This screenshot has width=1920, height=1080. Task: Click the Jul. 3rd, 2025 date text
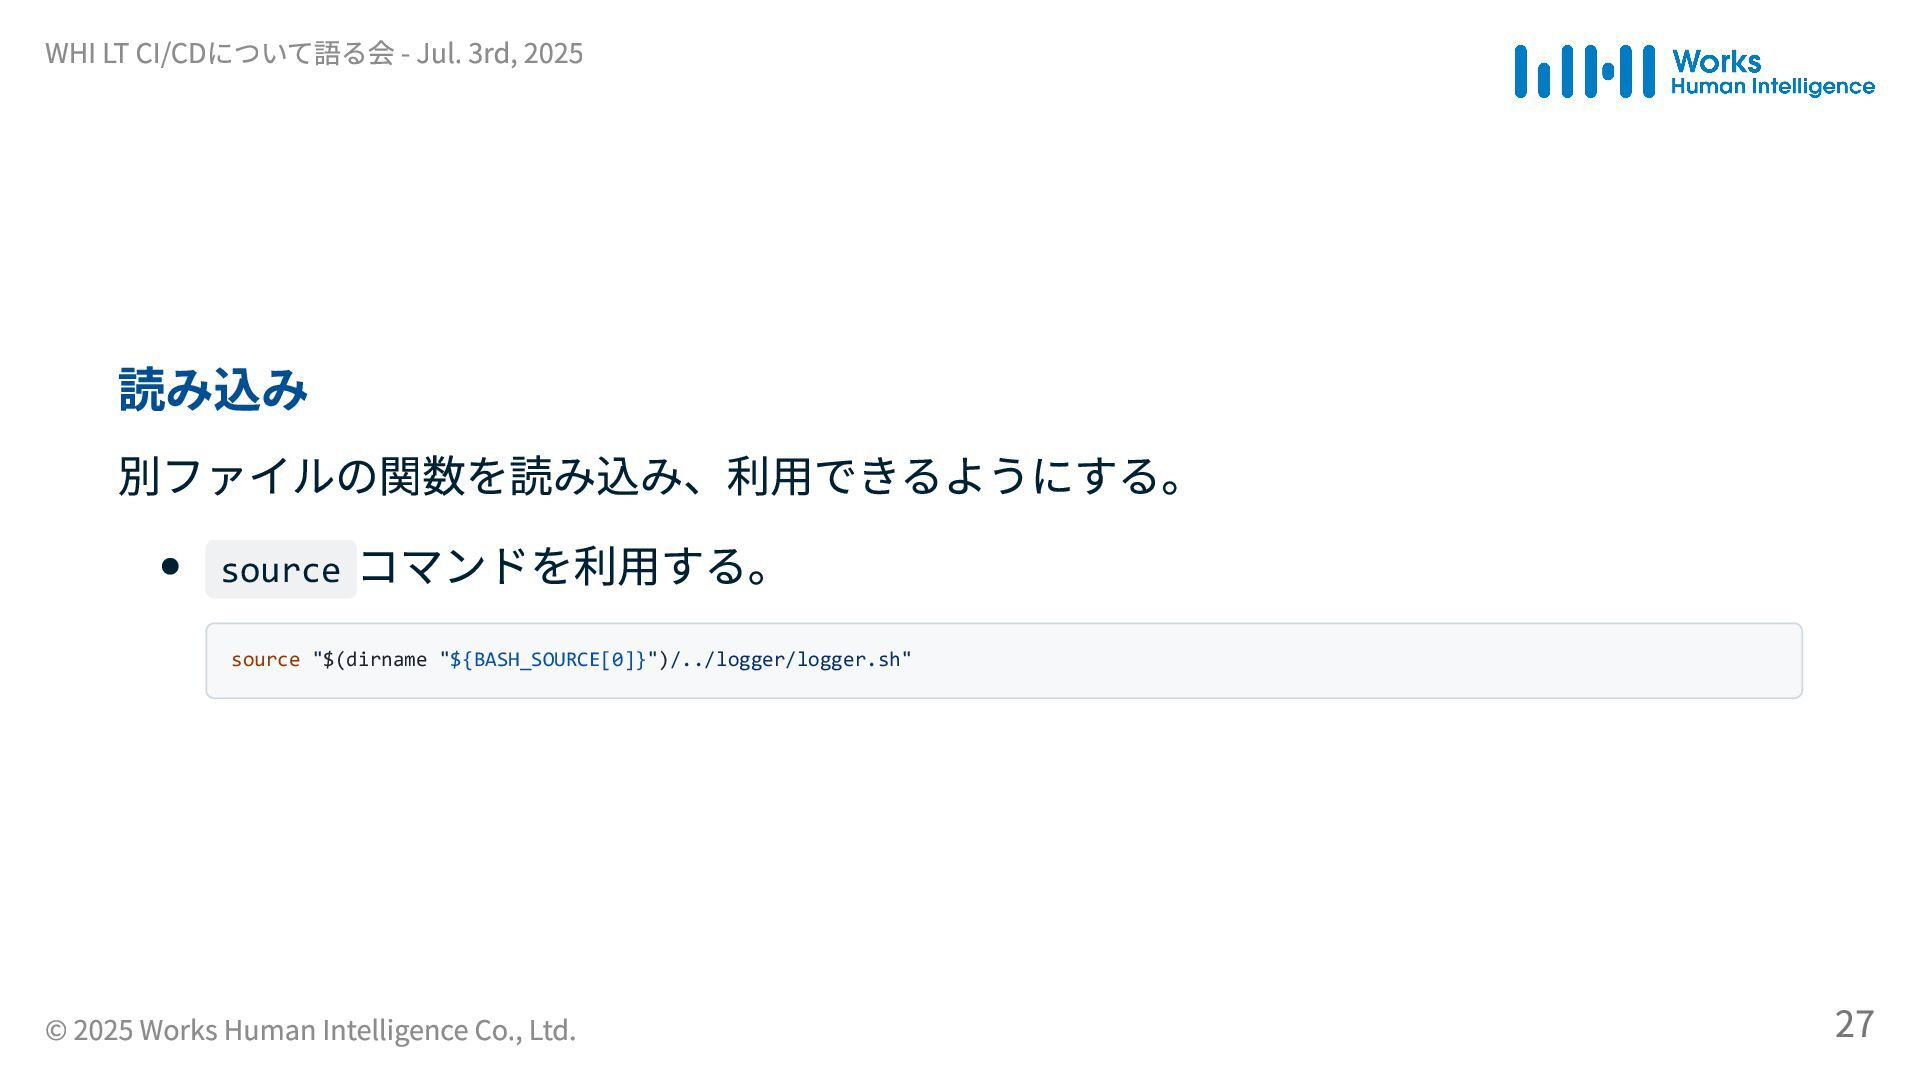tap(500, 53)
